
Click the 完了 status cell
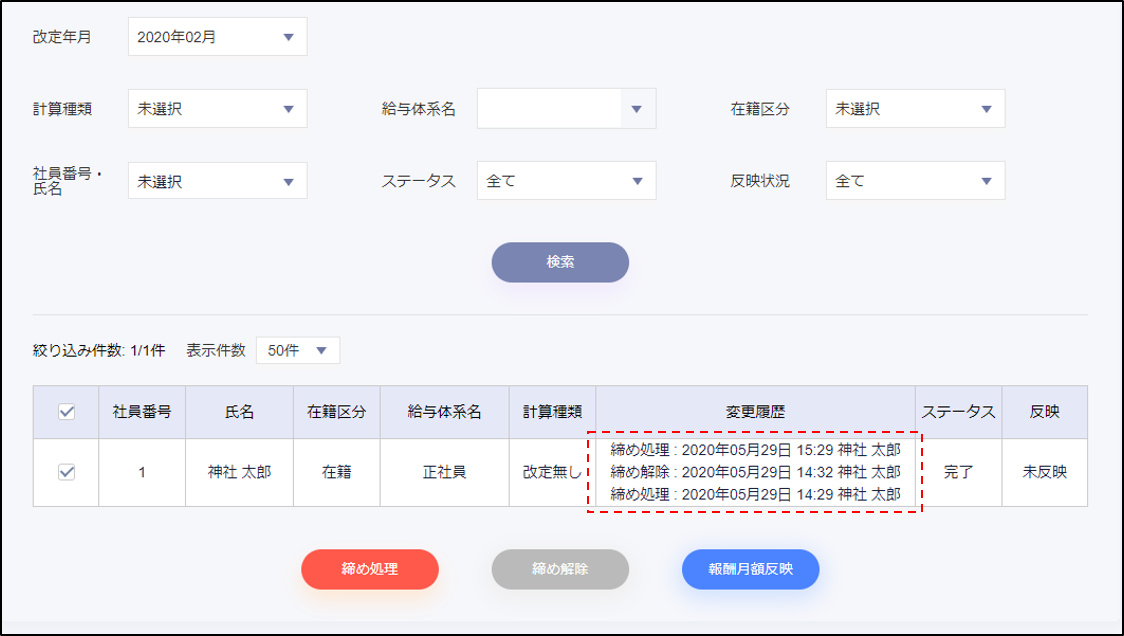click(958, 472)
